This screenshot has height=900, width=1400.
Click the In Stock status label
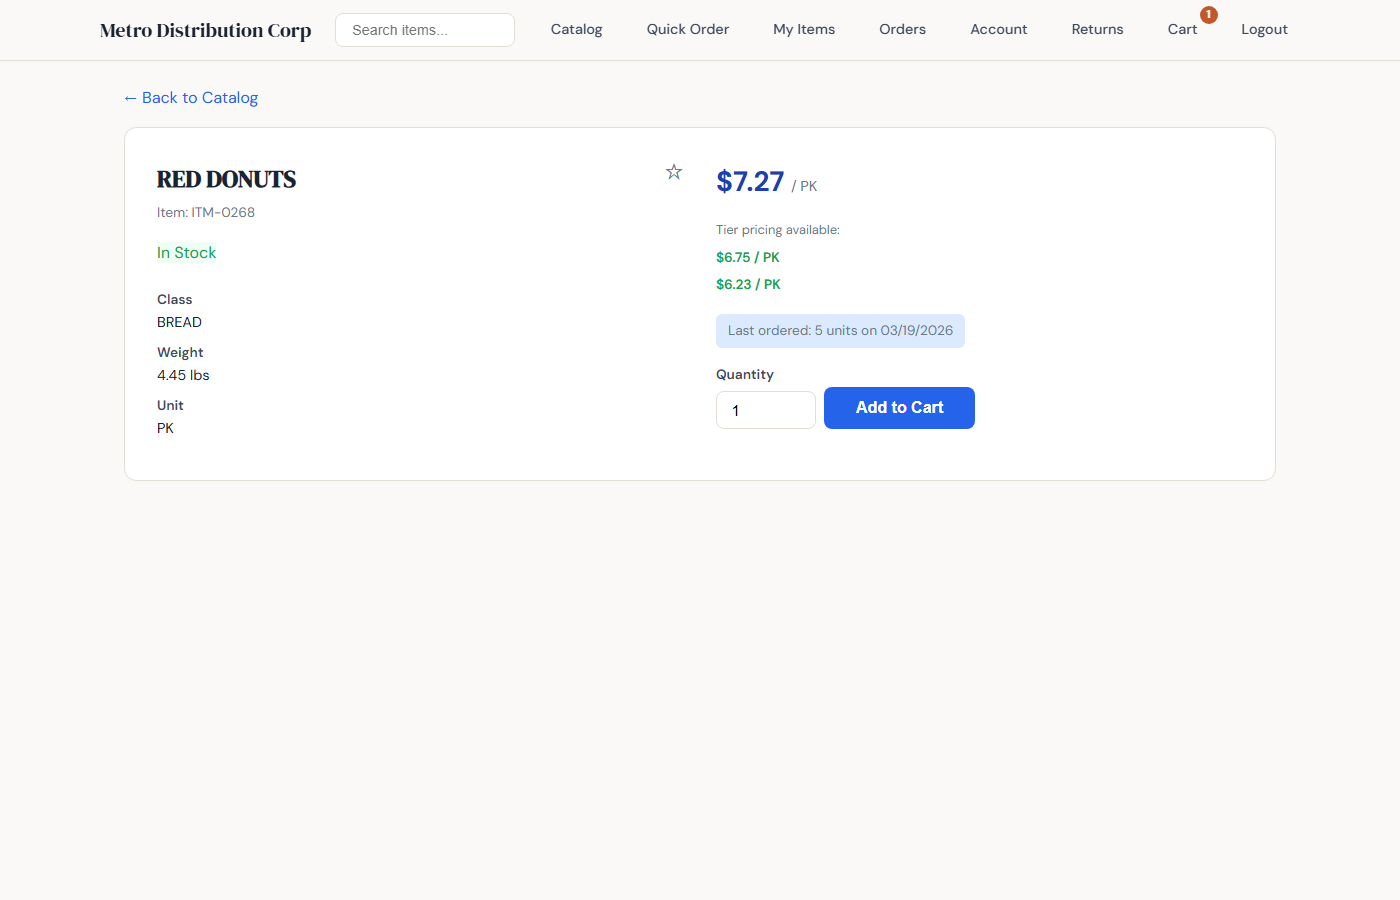click(186, 252)
